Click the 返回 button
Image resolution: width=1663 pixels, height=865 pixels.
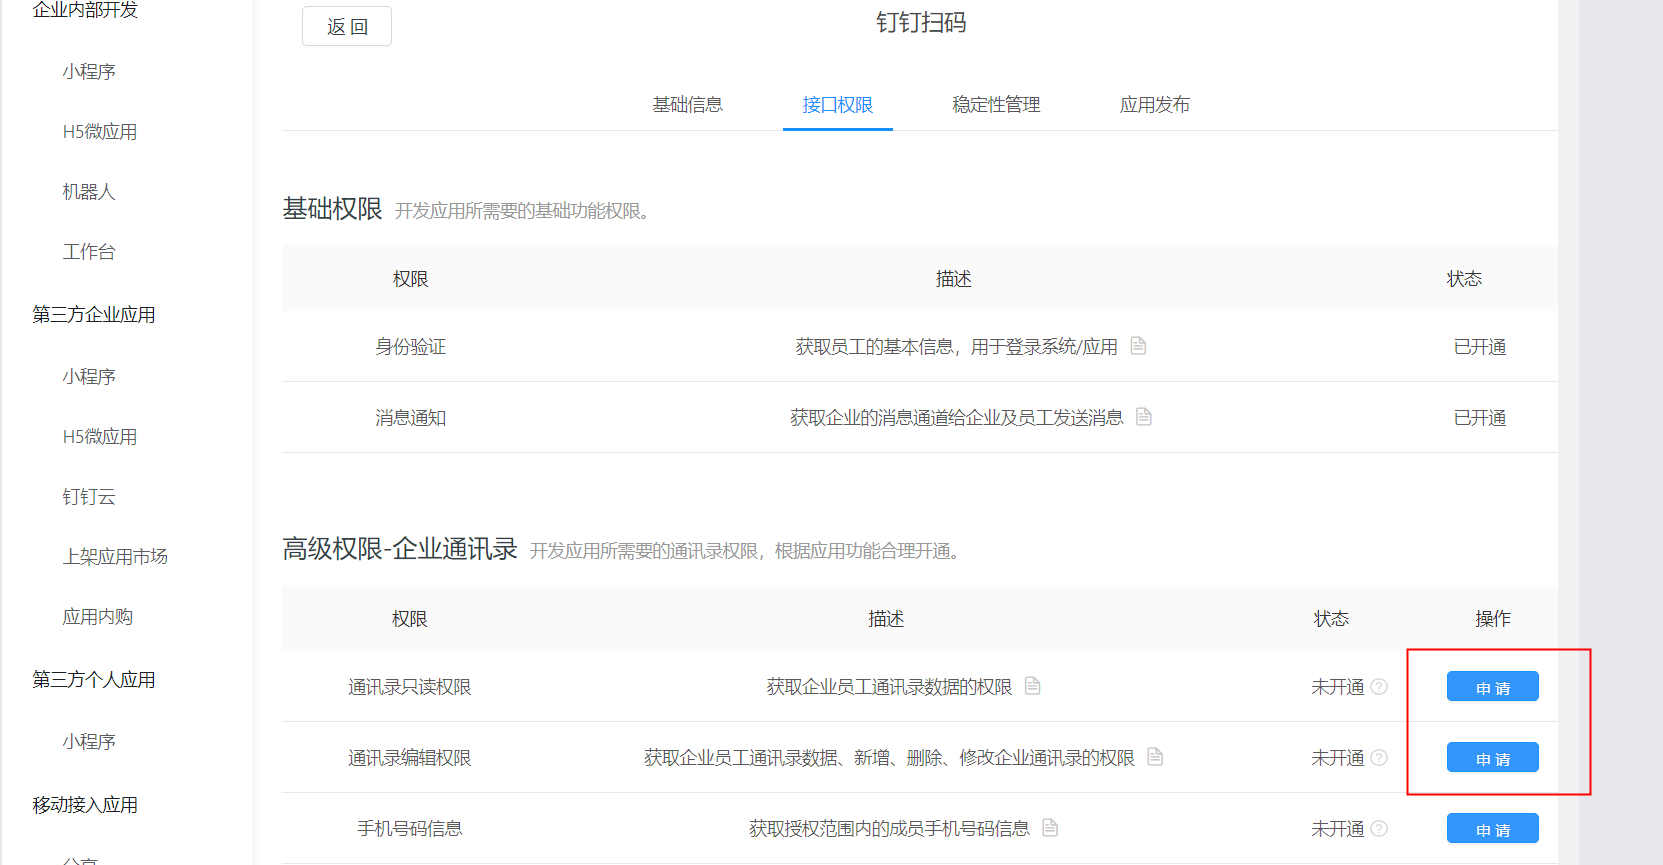347,26
